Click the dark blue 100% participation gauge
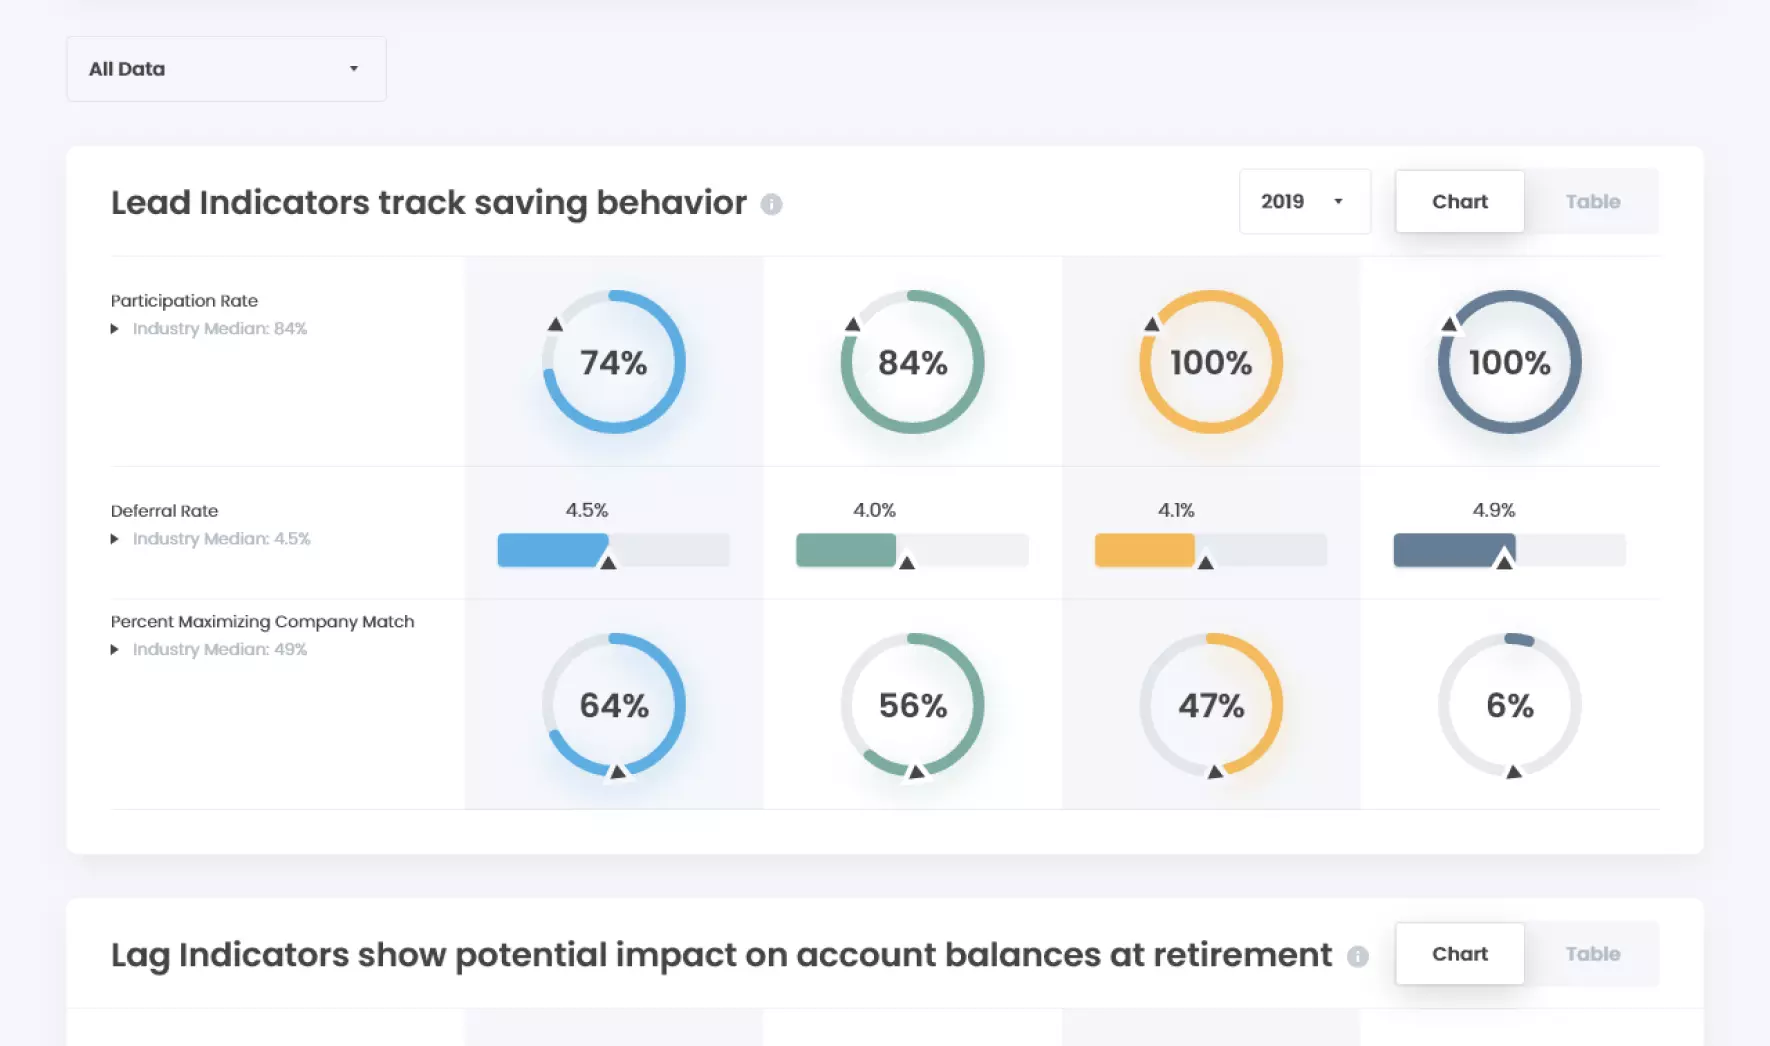The image size is (1770, 1046). (1510, 362)
